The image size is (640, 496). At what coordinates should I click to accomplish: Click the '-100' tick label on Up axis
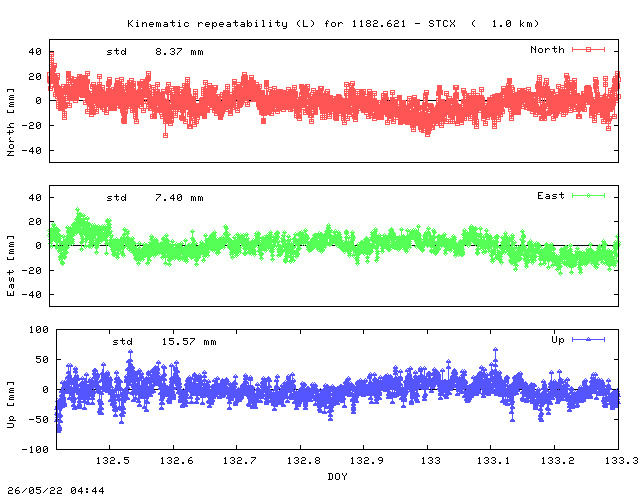[35, 449]
